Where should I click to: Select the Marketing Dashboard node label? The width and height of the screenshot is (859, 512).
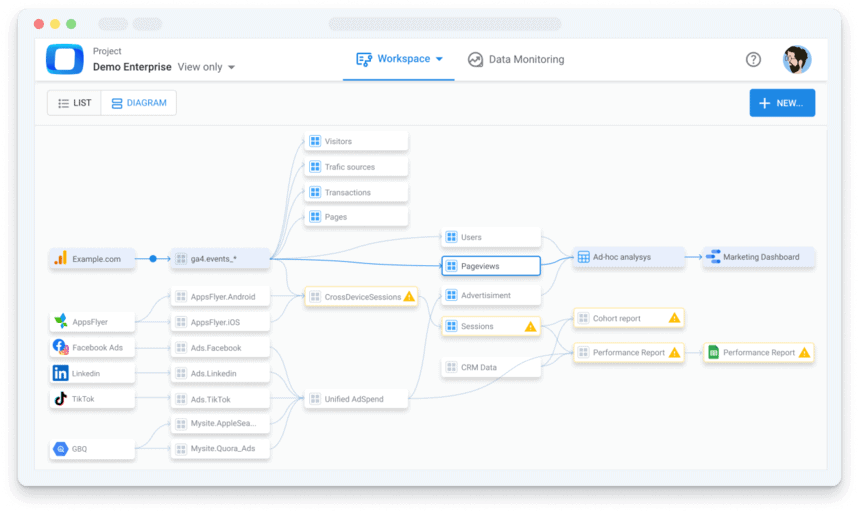tap(761, 257)
